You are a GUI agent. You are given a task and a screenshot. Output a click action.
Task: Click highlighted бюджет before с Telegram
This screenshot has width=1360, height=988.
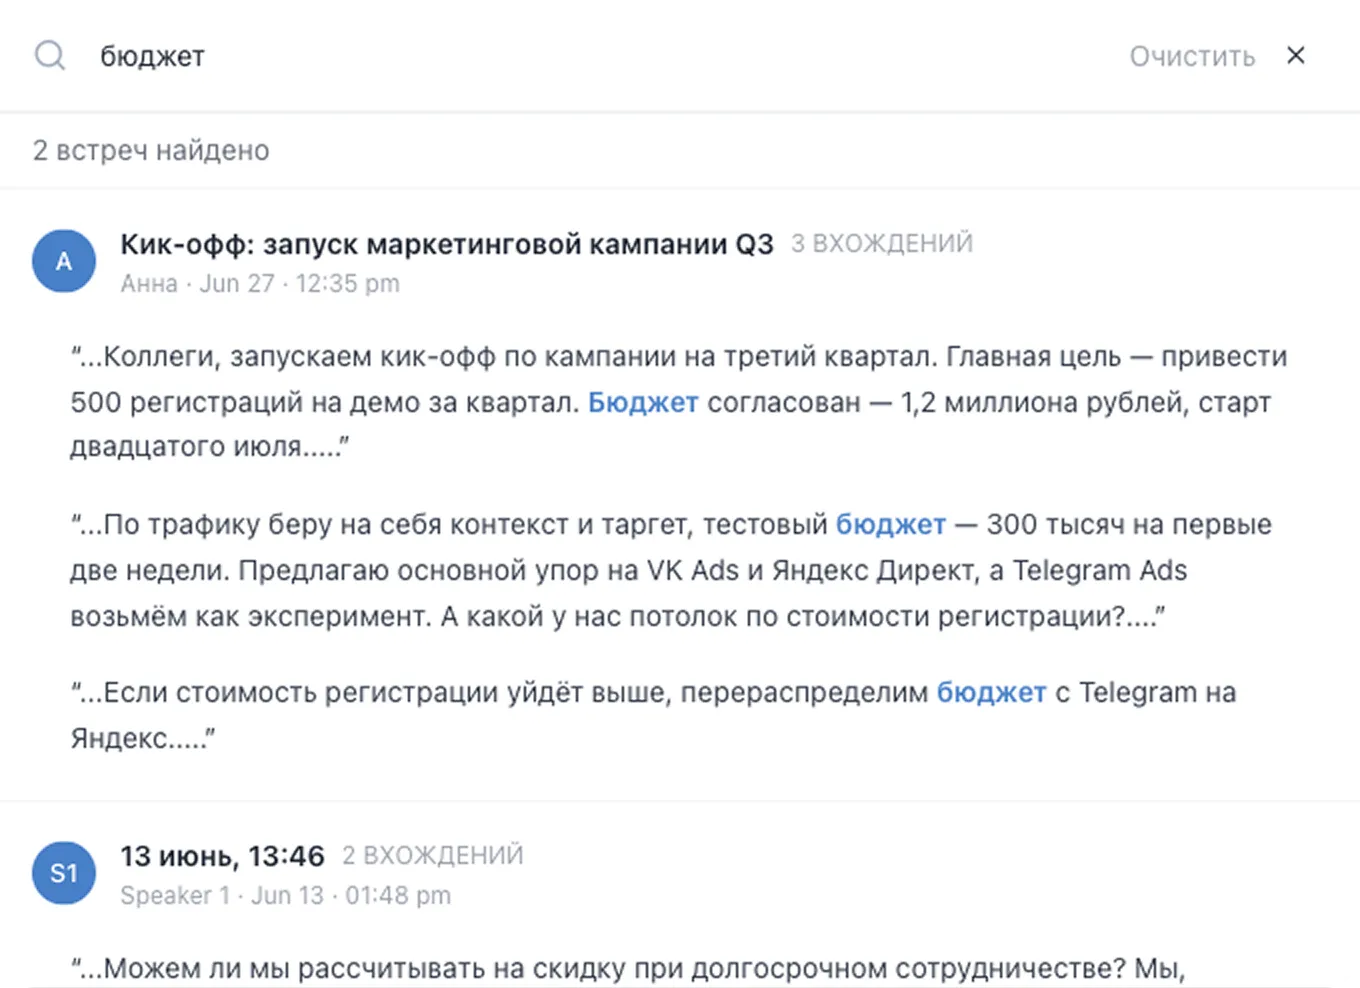991,692
